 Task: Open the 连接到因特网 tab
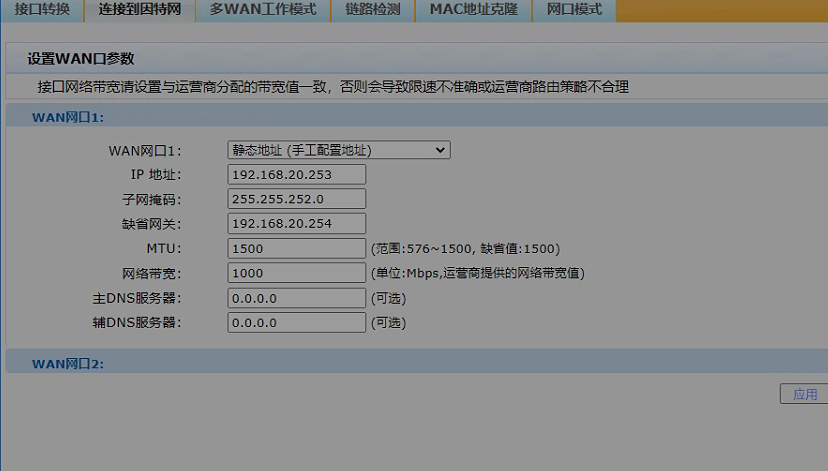point(140,10)
